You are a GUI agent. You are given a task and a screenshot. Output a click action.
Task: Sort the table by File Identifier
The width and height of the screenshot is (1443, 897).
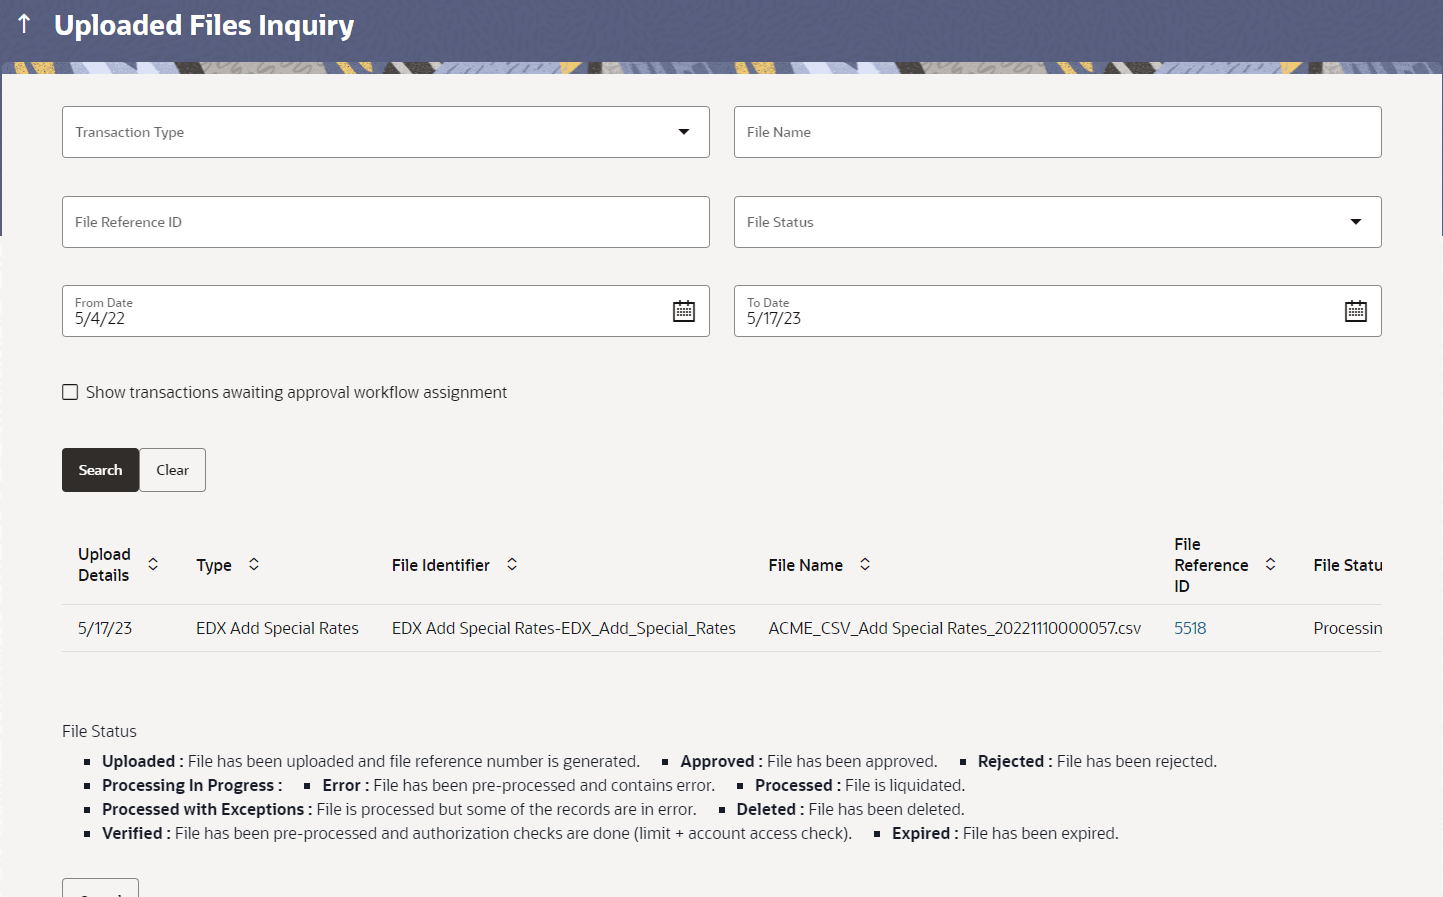pos(511,564)
